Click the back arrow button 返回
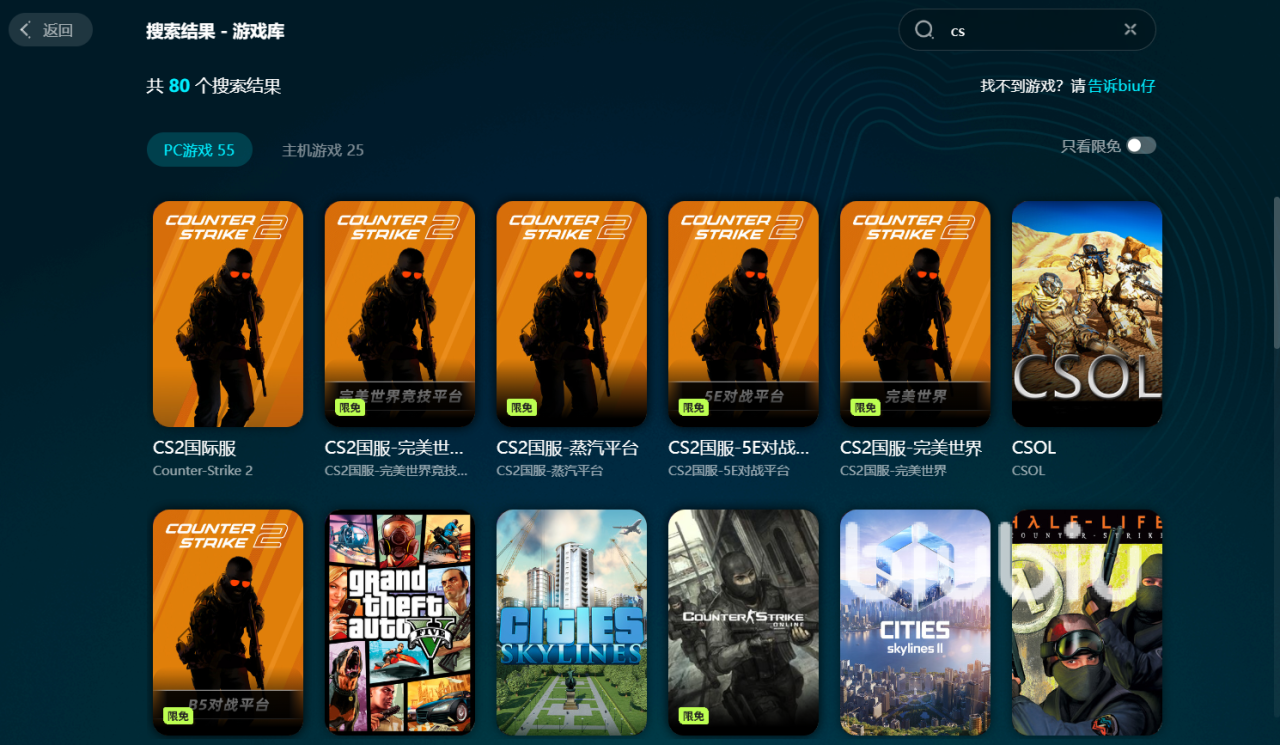 coord(50,30)
